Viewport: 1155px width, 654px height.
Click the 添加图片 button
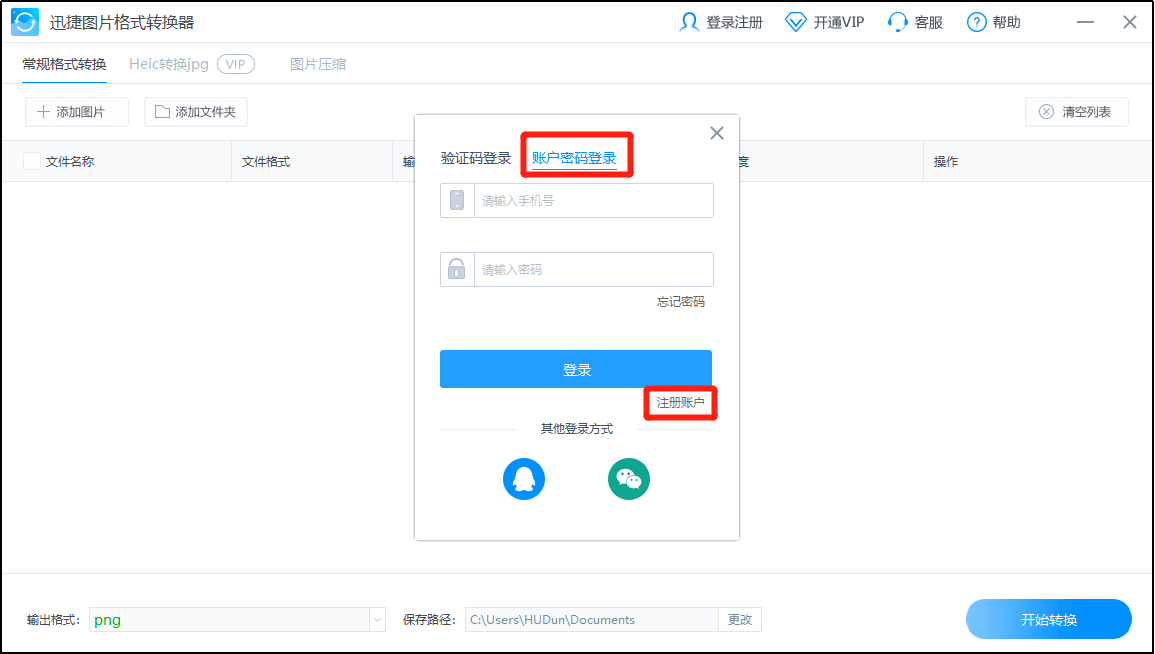point(77,112)
